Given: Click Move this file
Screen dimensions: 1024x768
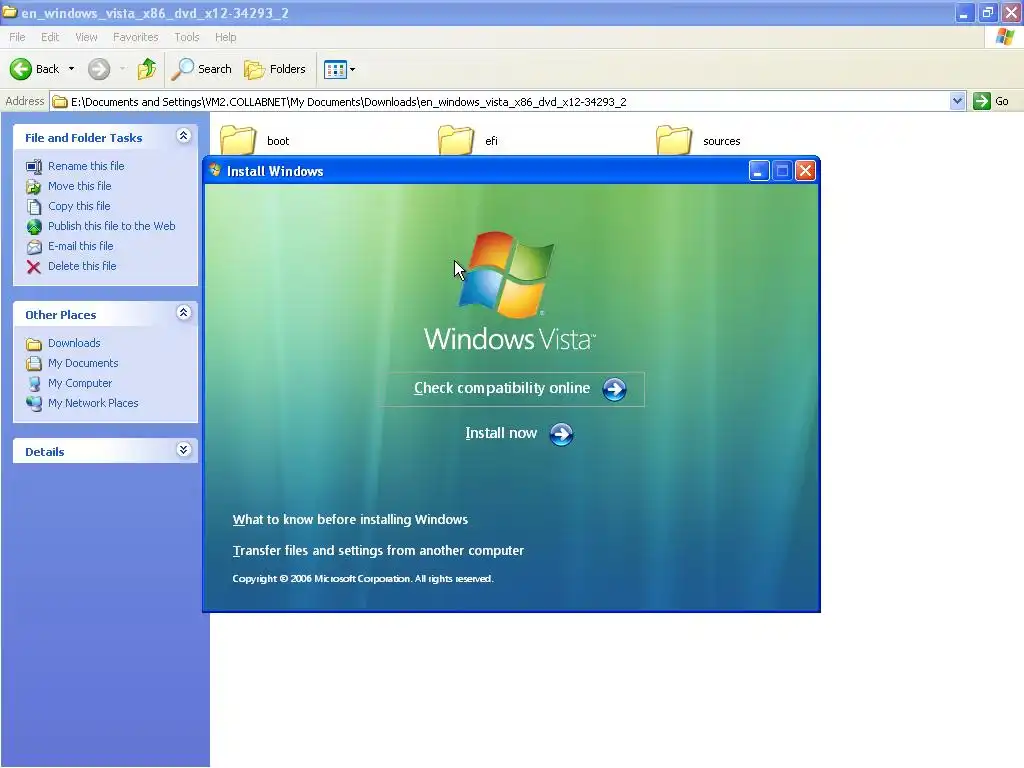Looking at the screenshot, I should (80, 186).
